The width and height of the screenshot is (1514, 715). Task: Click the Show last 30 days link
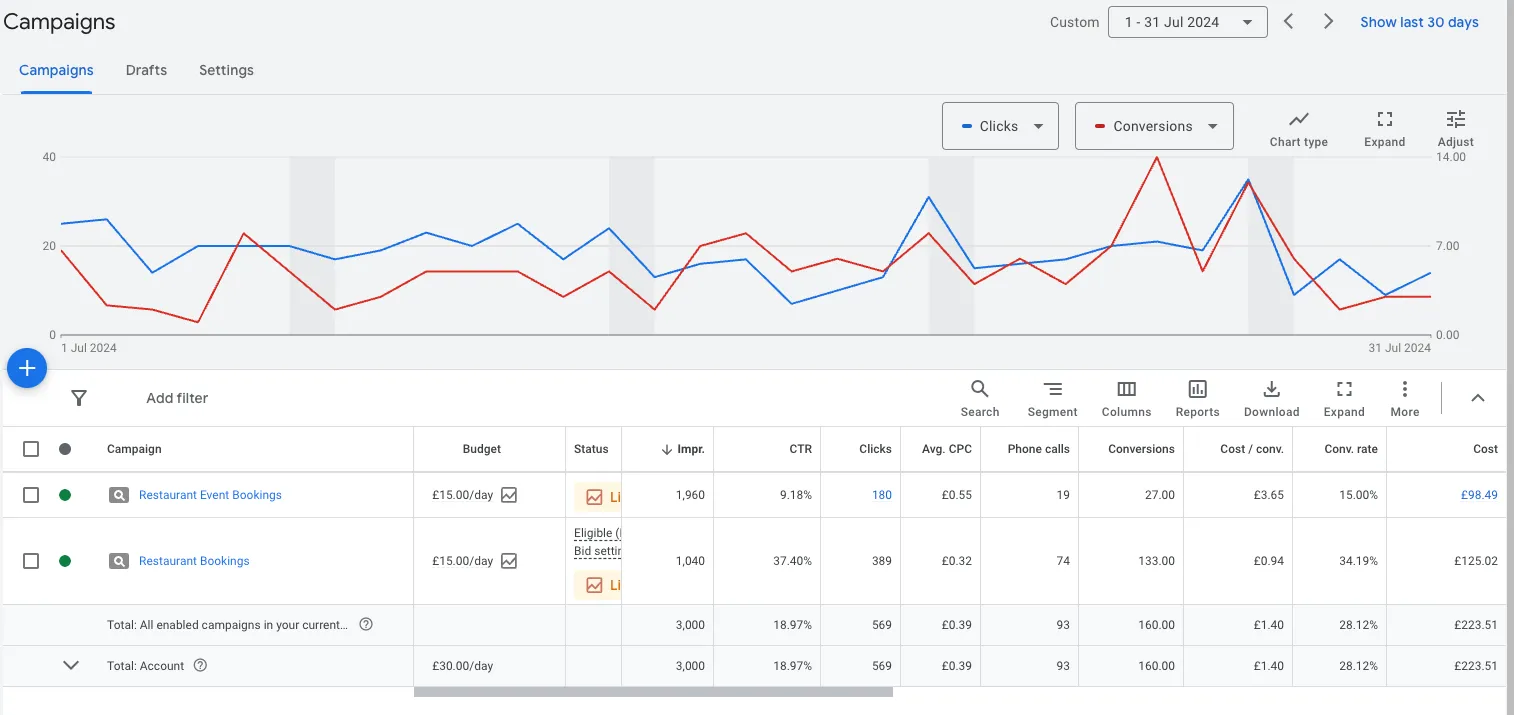point(1419,22)
